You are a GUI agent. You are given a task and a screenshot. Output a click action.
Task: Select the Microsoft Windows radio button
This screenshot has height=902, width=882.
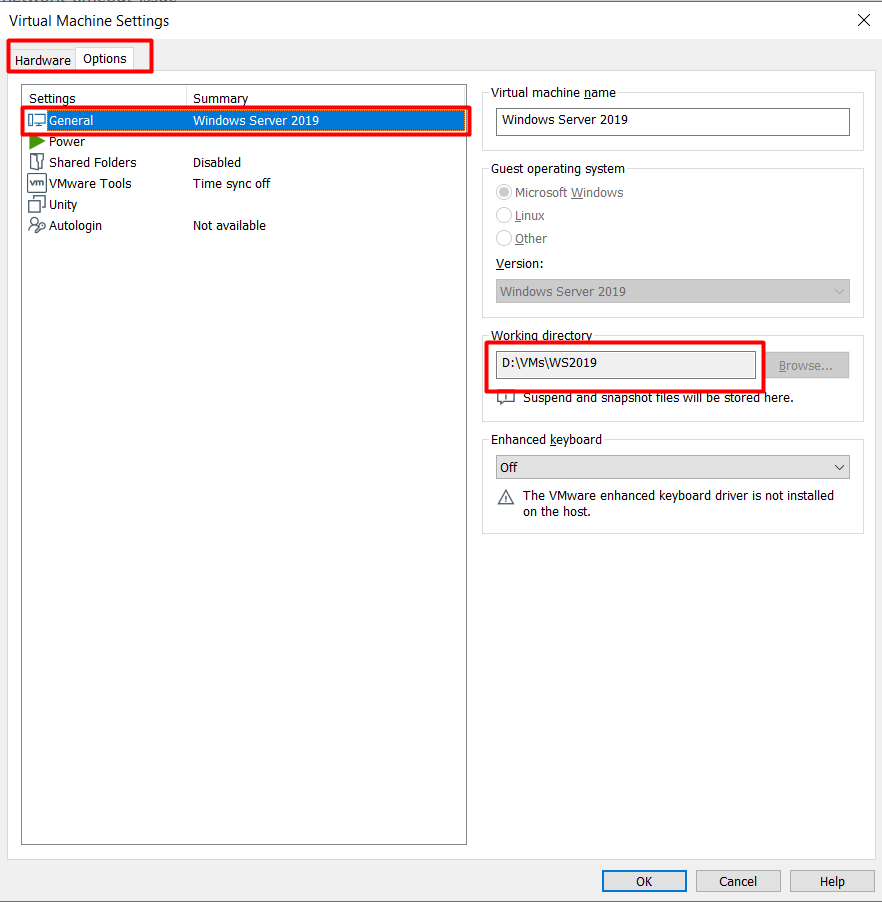tap(505, 192)
